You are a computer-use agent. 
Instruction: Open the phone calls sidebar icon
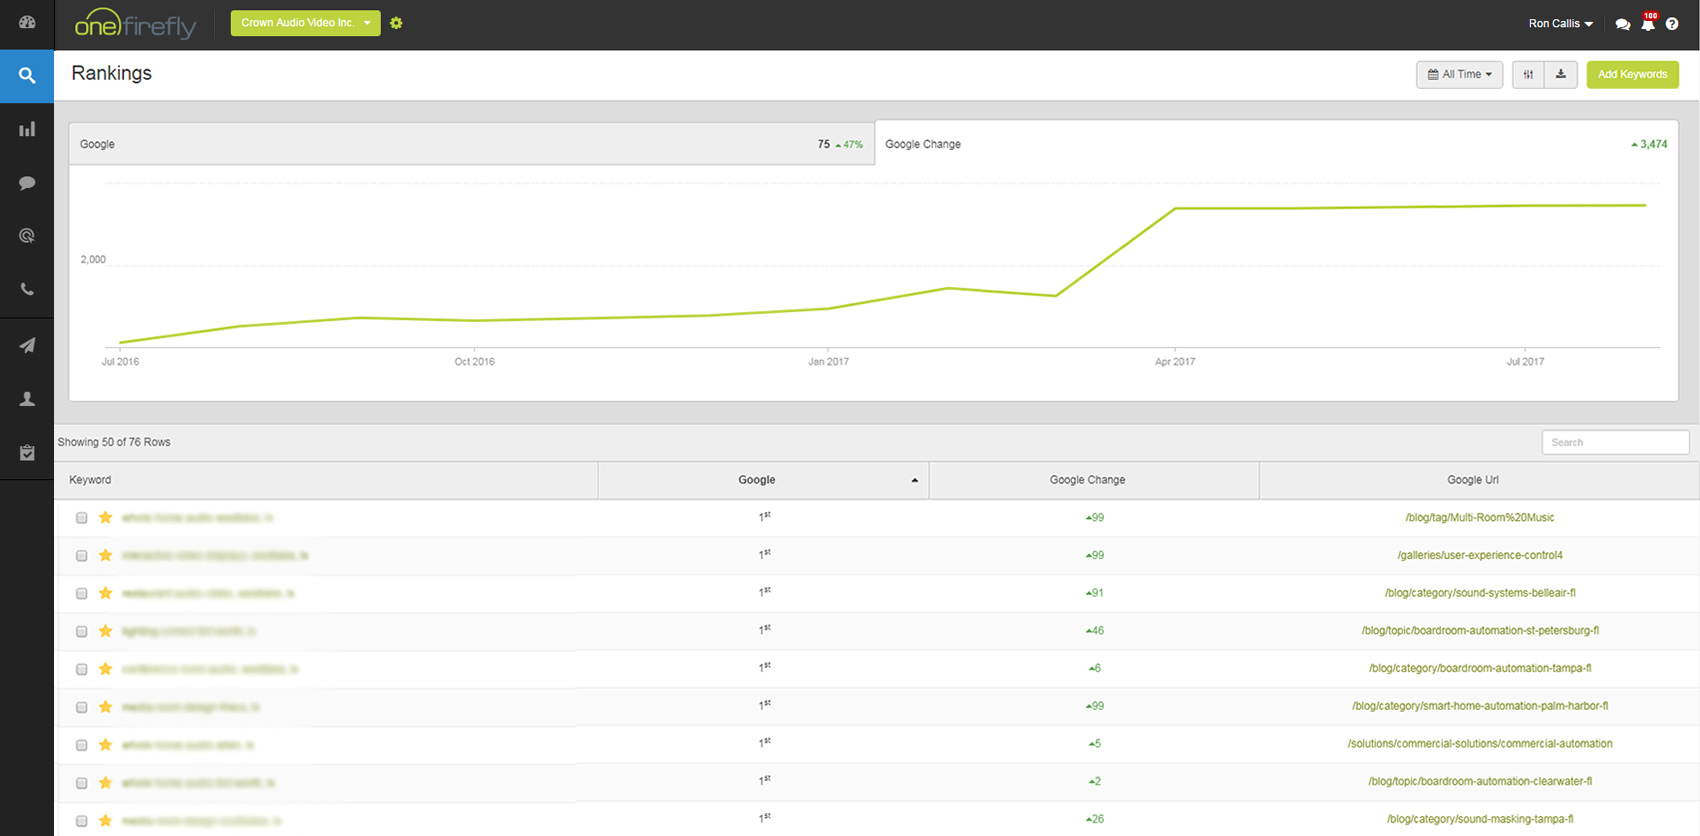point(27,289)
